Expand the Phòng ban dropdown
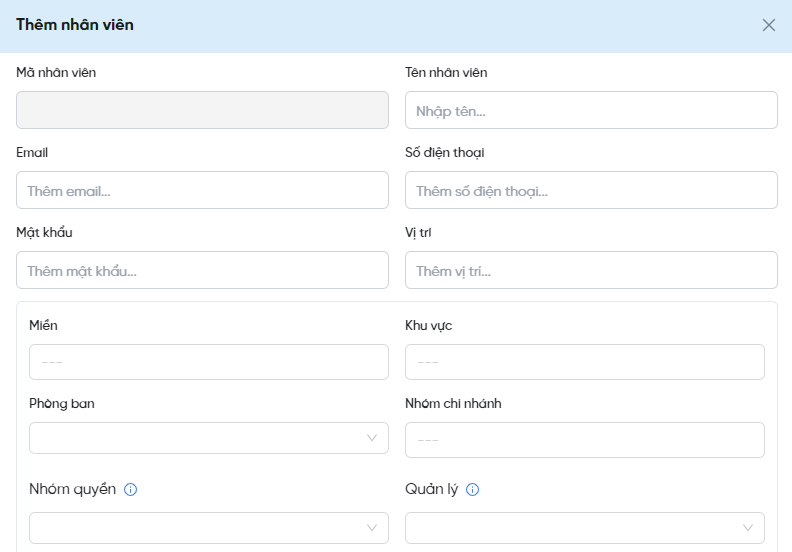The image size is (792, 552). 209,438
